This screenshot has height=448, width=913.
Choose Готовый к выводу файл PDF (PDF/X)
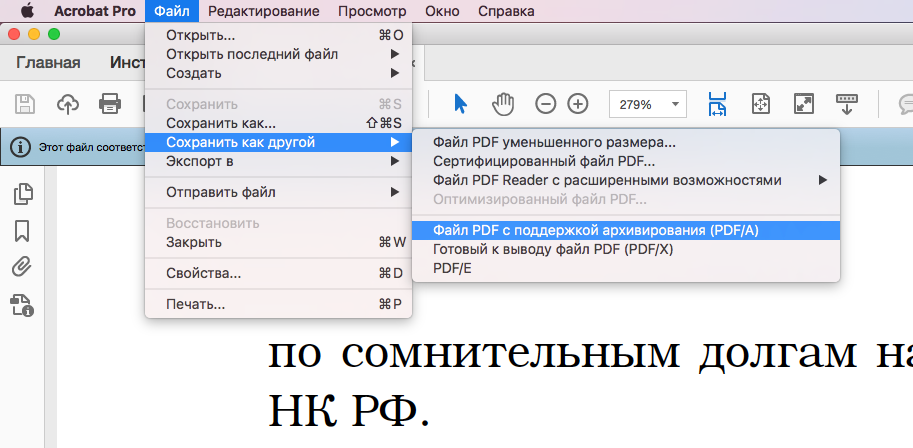point(626,249)
